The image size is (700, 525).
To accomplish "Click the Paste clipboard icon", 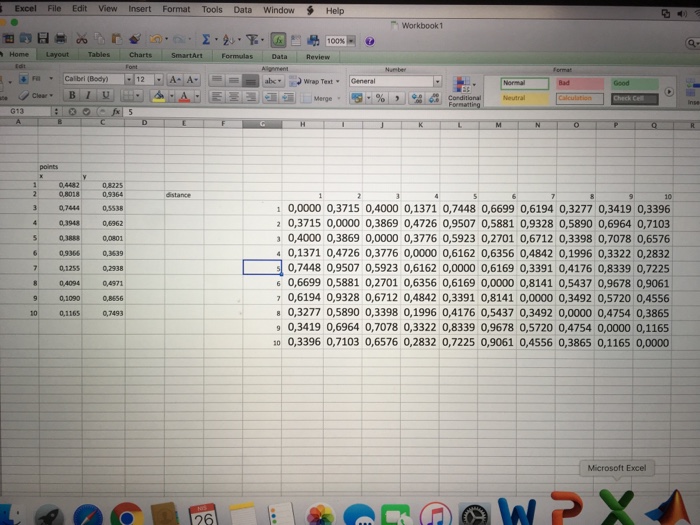I will pyautogui.click(x=117, y=39).
